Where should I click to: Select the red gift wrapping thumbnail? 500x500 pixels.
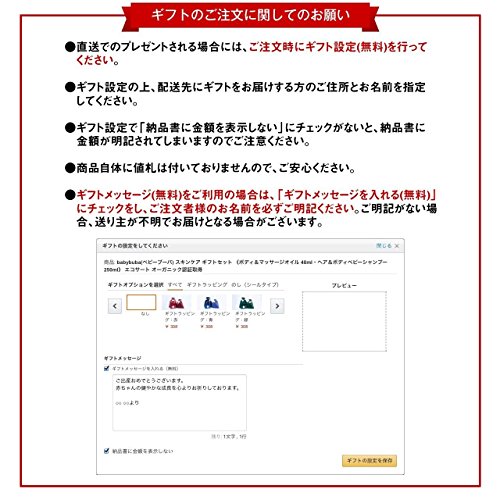click(176, 302)
